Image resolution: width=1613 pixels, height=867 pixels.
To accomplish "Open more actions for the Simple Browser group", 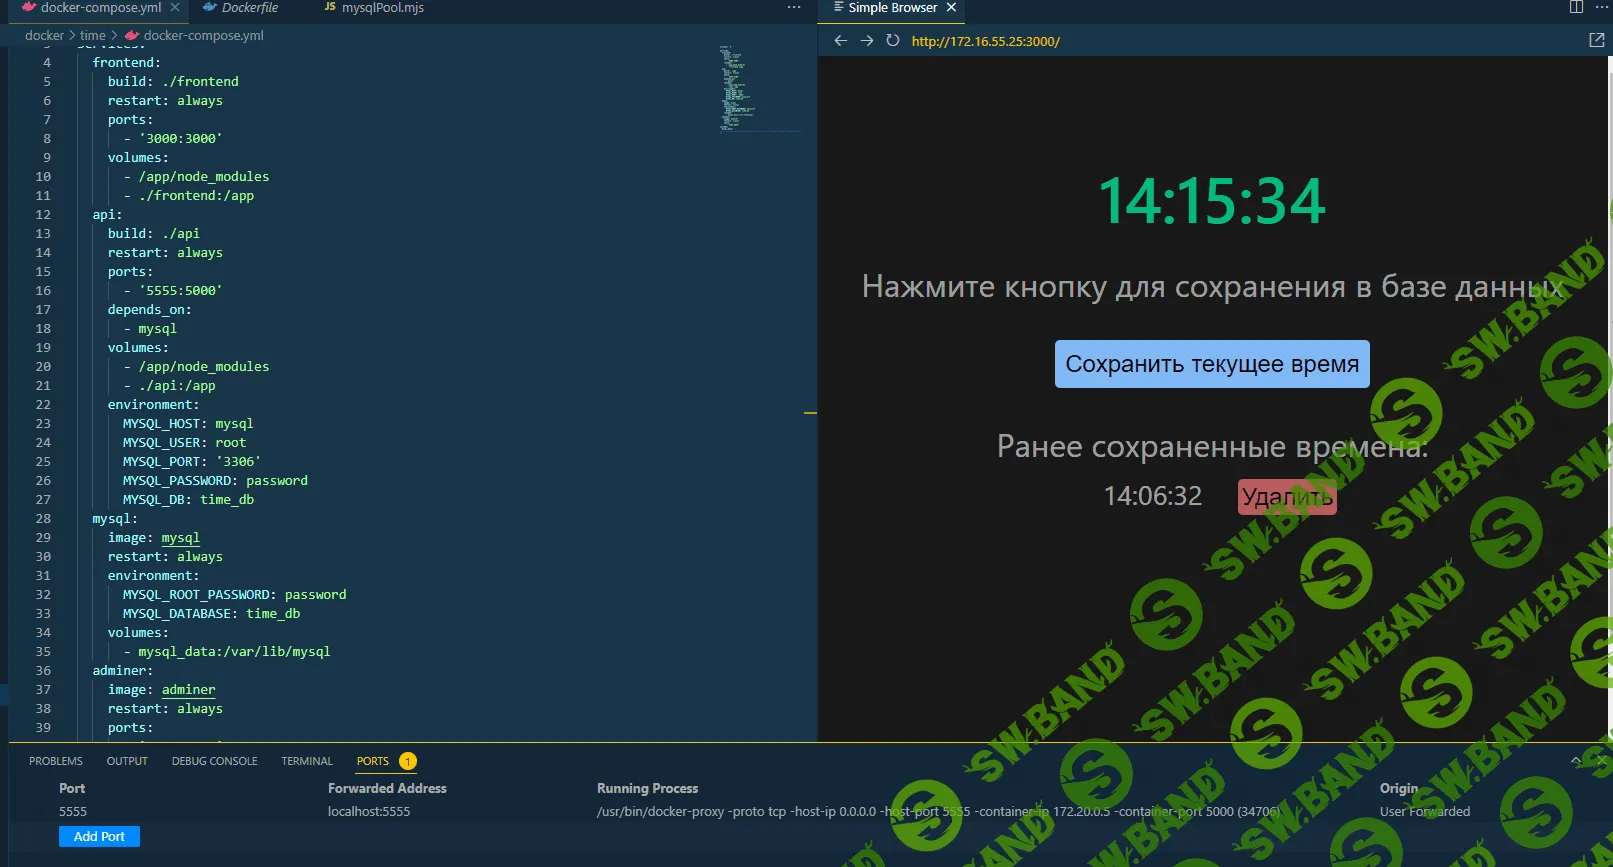I will (x=1602, y=8).
